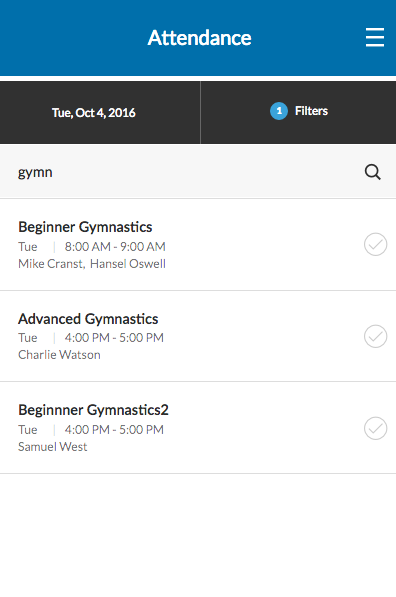This screenshot has height=597, width=396.
Task: Click instructors Mike Cranst, Hansel Oswell
Action: [92, 264]
